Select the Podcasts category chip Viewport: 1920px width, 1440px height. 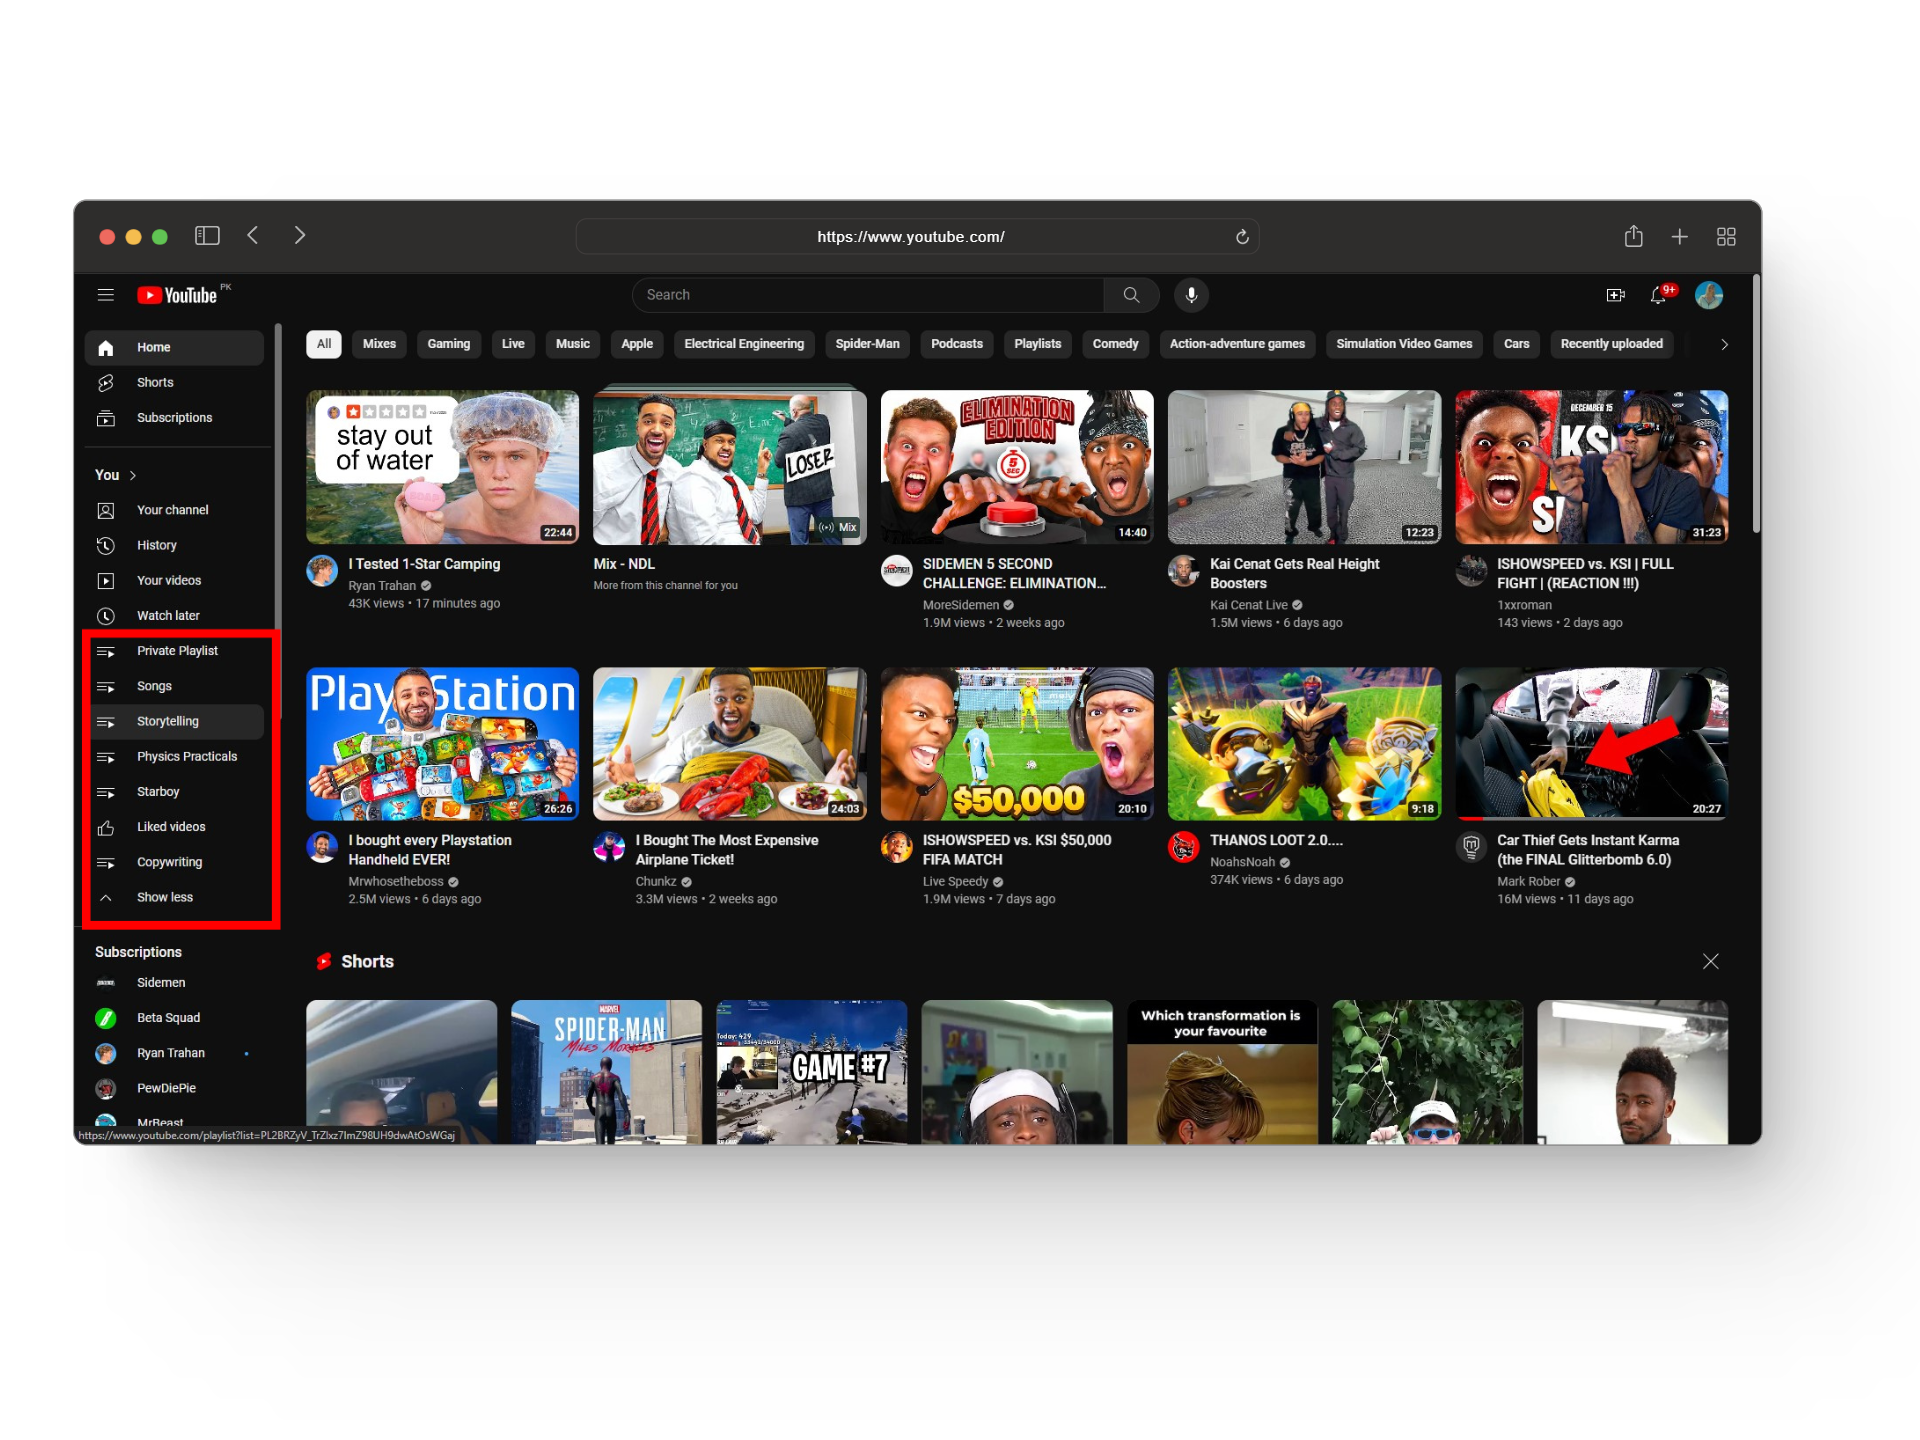[956, 344]
